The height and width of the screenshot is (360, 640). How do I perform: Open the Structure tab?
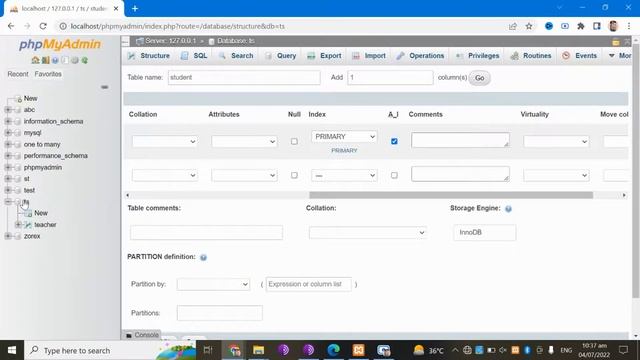tap(149, 56)
